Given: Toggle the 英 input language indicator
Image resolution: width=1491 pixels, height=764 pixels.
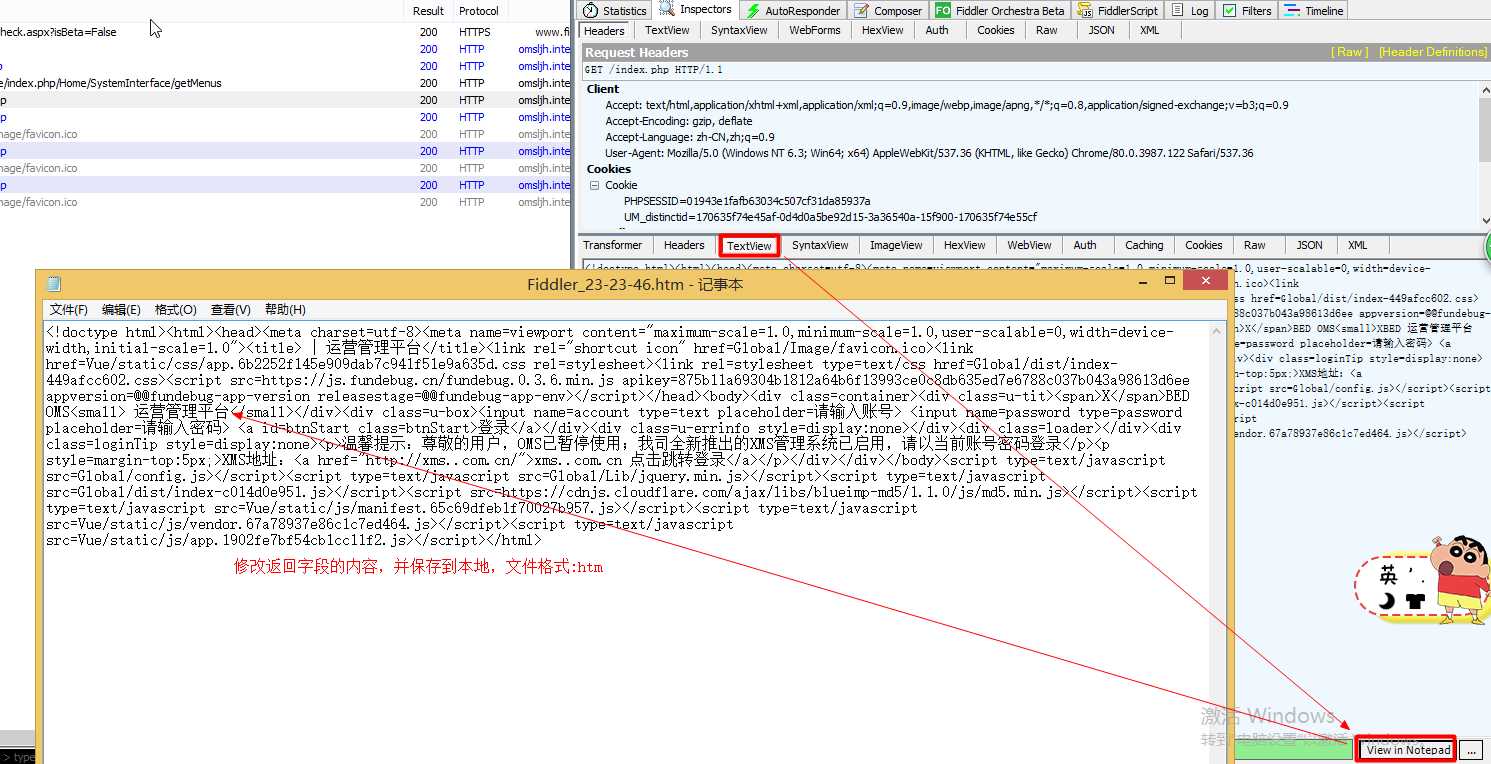Looking at the screenshot, I should click(x=1388, y=575).
